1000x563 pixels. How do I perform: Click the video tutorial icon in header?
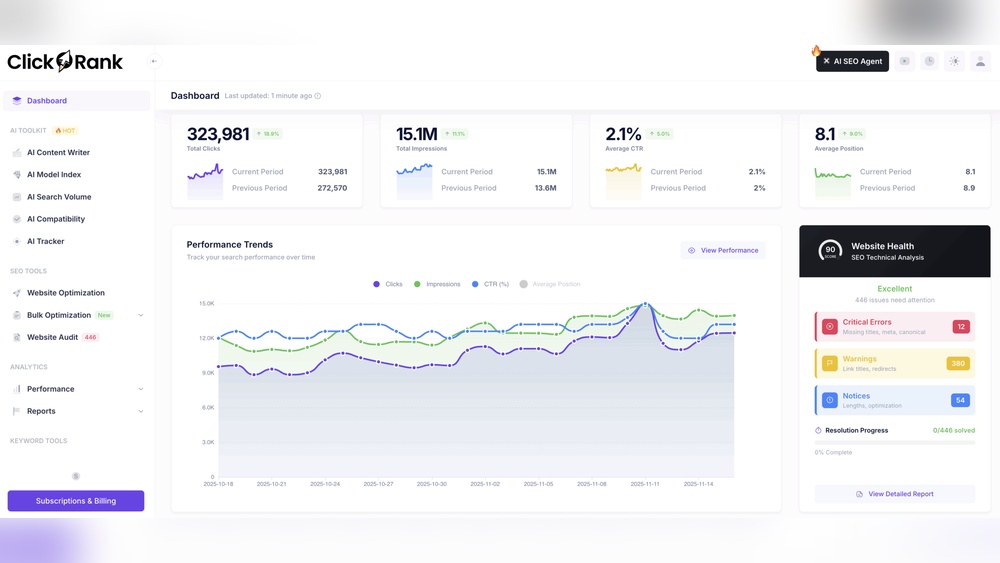tap(905, 61)
